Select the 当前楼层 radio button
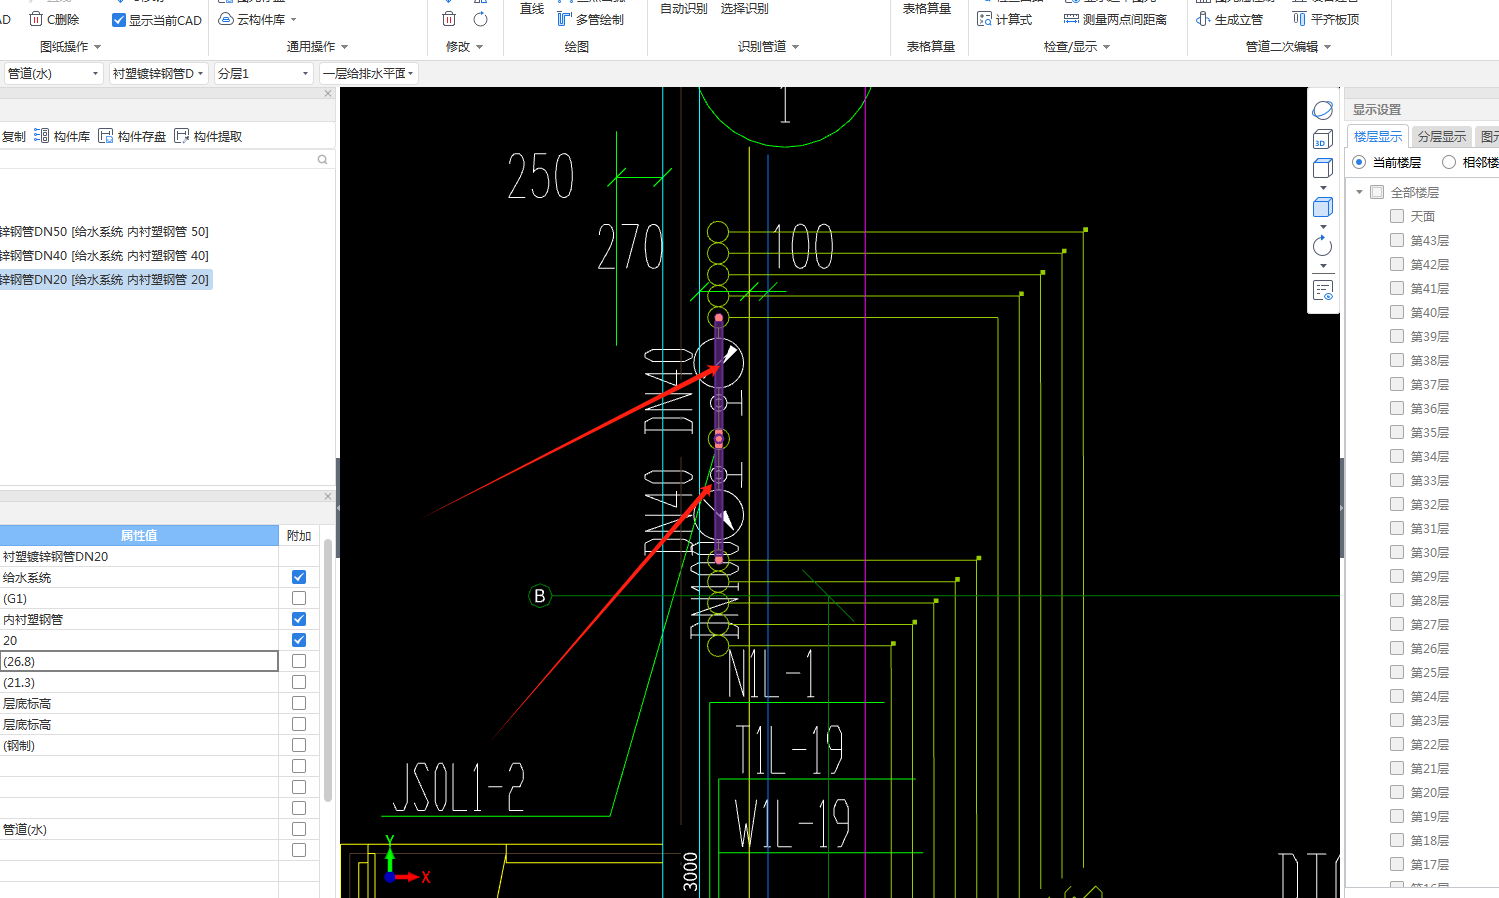Screen dimensions: 1499x898 pyautogui.click(x=1359, y=162)
